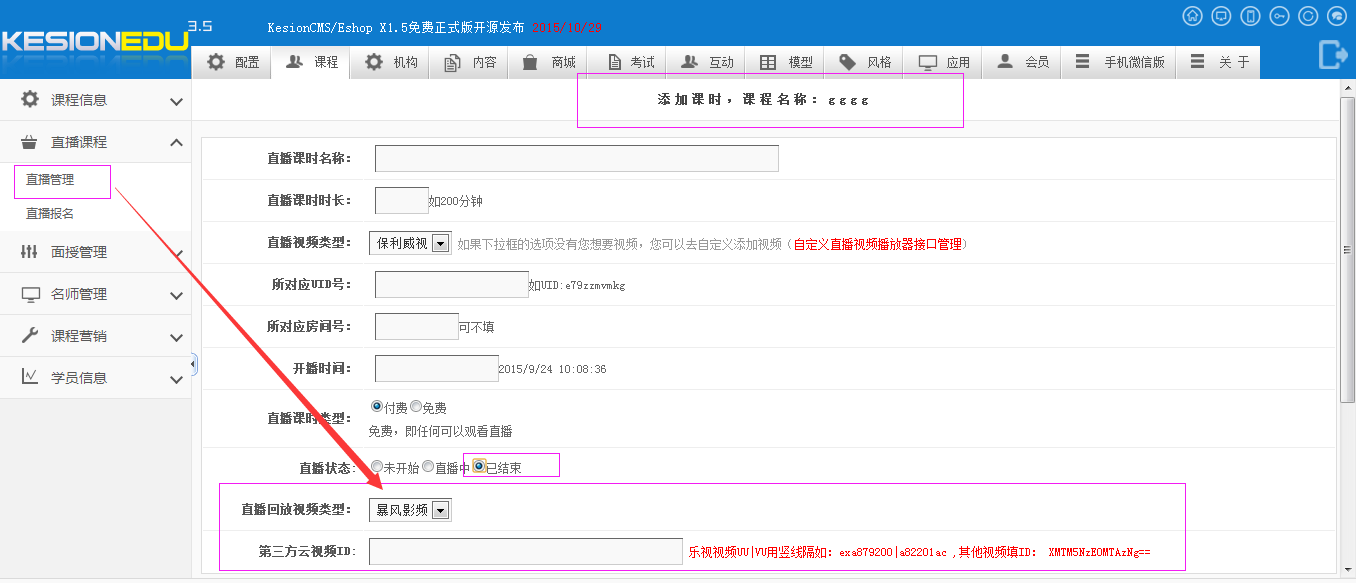Screen dimensions: 1356x583
Task: Click the vertical scrollbar thumb on right
Action: pyautogui.click(x=1346, y=250)
